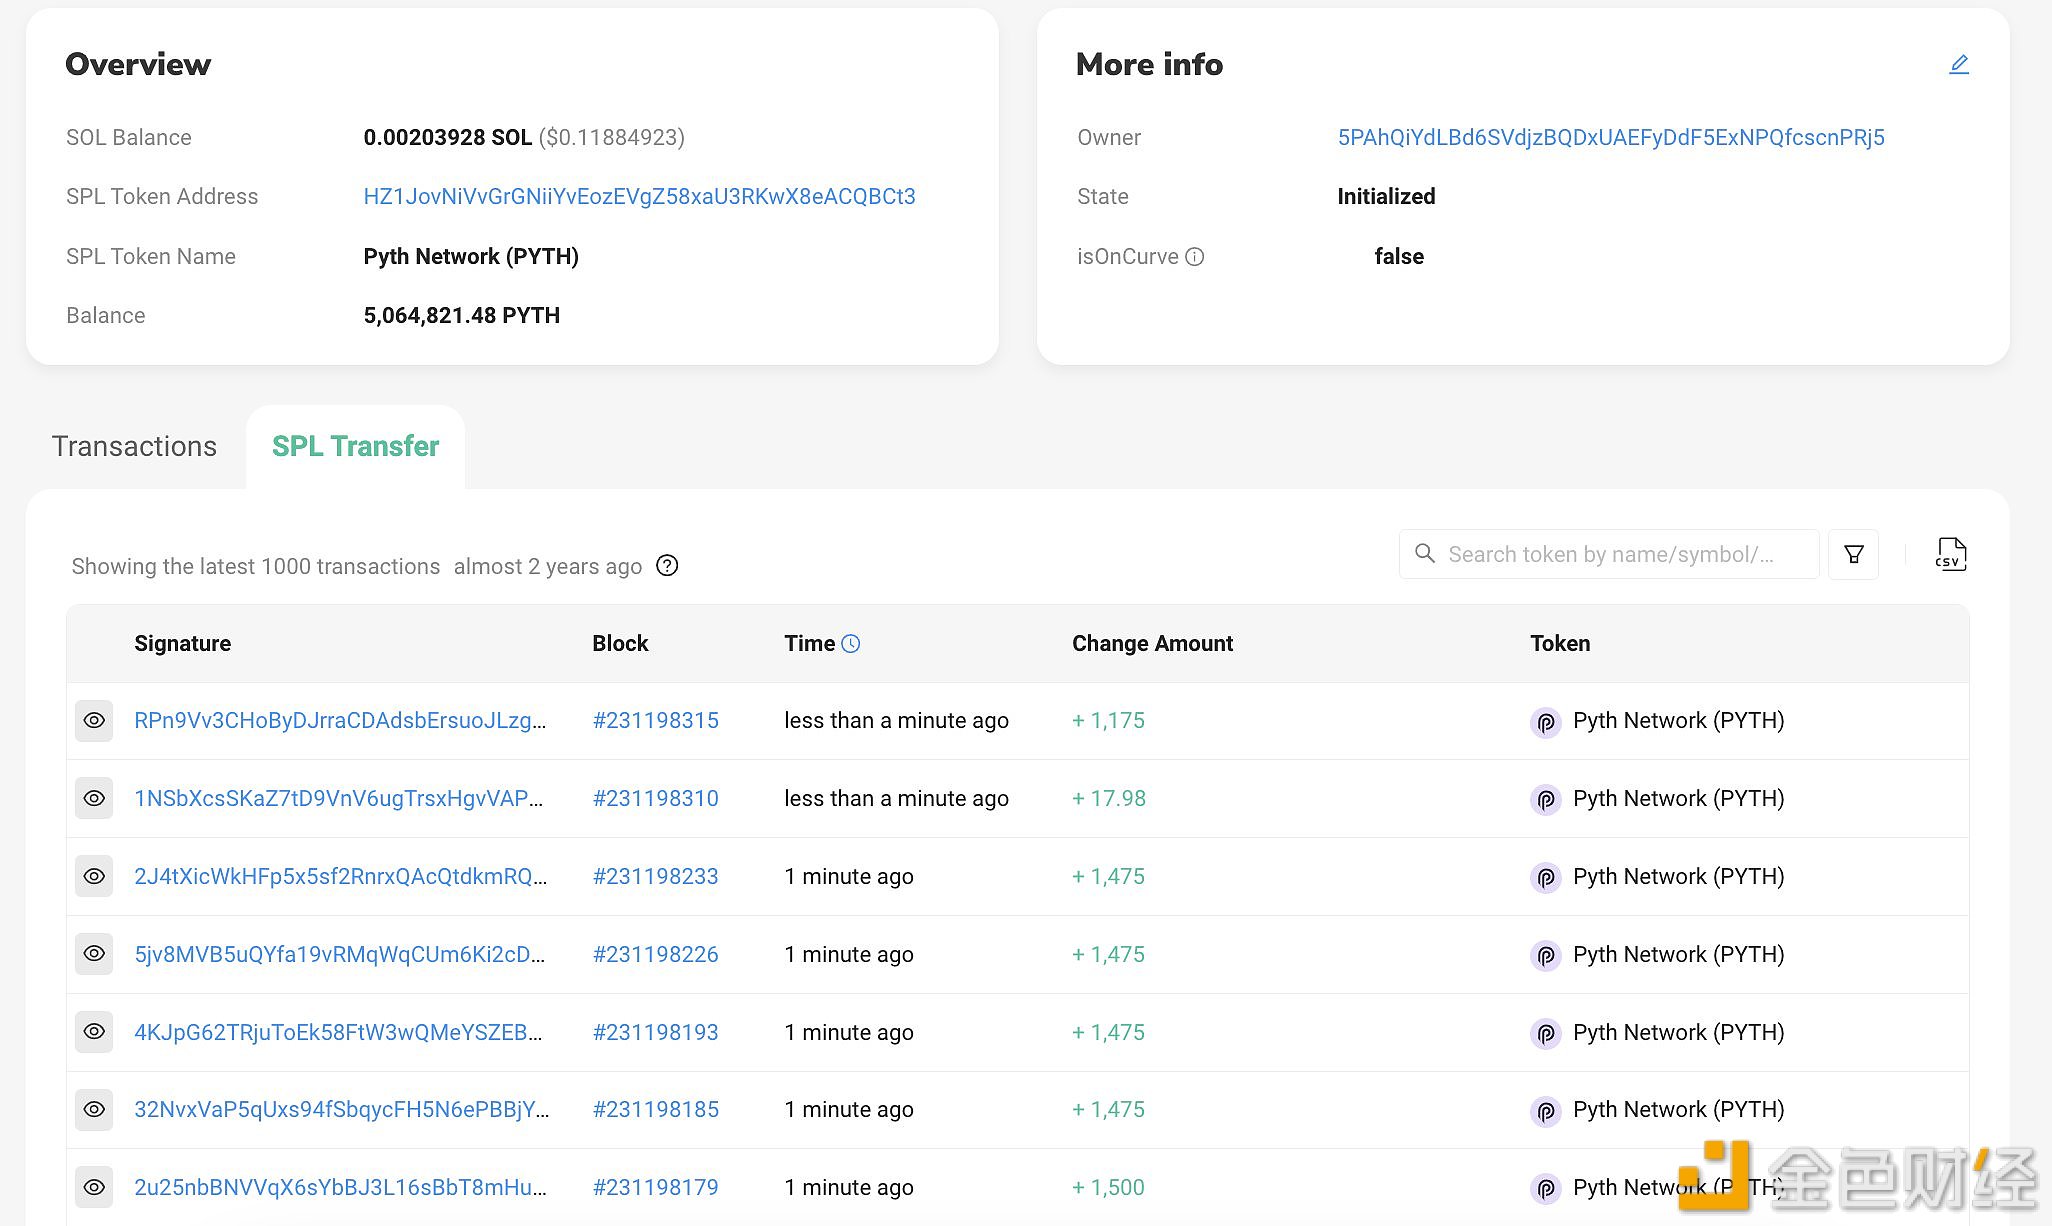Open signature 2u25nbBNVVqX6sYb...
The width and height of the screenshot is (2052, 1226).
pyautogui.click(x=341, y=1188)
